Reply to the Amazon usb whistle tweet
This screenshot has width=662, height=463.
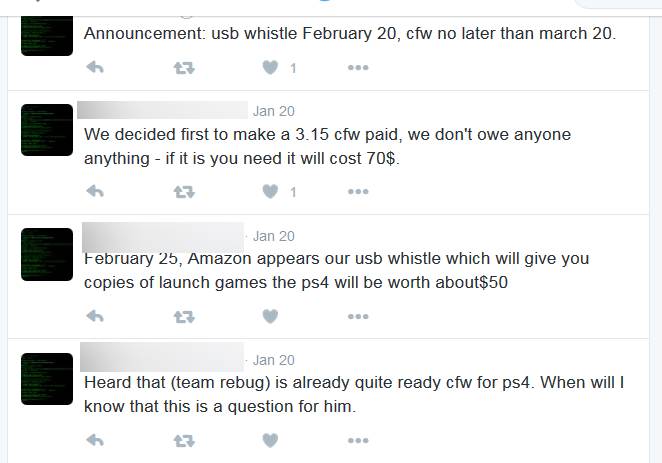(95, 316)
